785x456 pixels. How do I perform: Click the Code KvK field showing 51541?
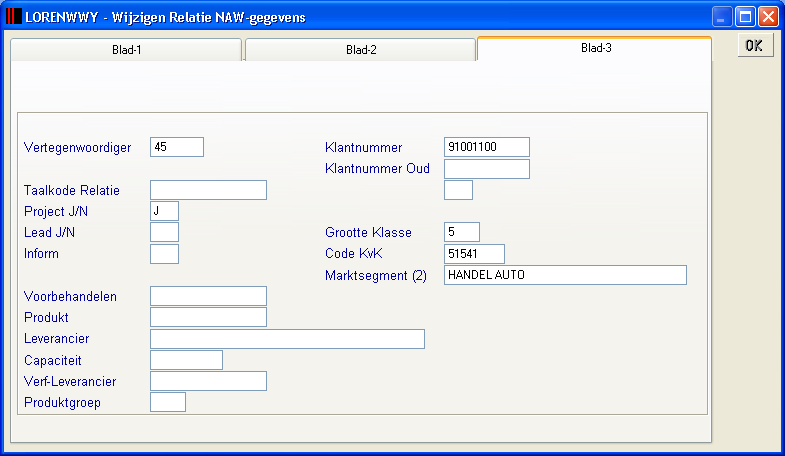(x=474, y=254)
